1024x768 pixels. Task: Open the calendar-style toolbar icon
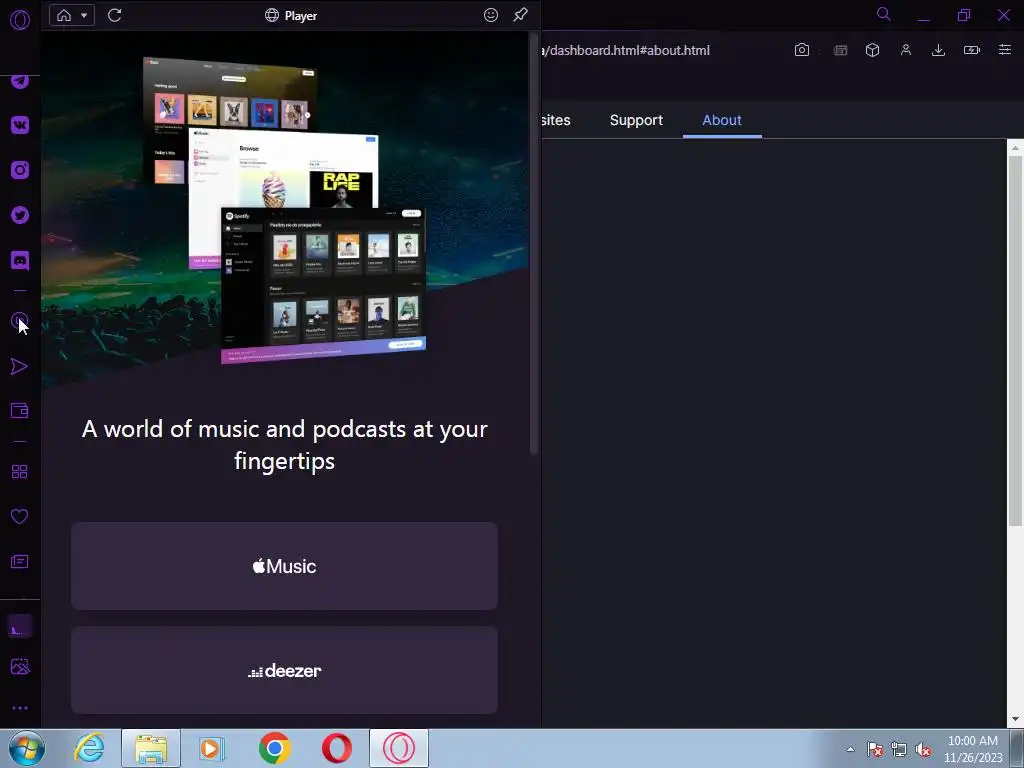pyautogui.click(x=840, y=50)
